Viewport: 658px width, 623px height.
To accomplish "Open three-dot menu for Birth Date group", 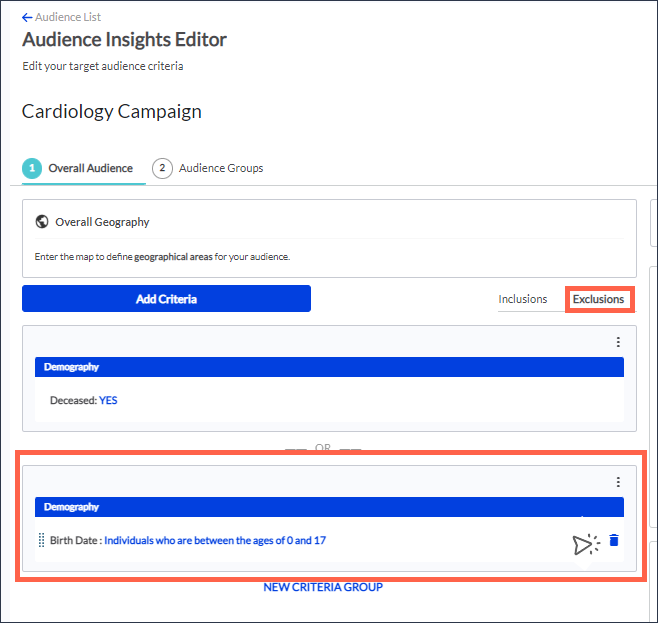I will pos(618,482).
